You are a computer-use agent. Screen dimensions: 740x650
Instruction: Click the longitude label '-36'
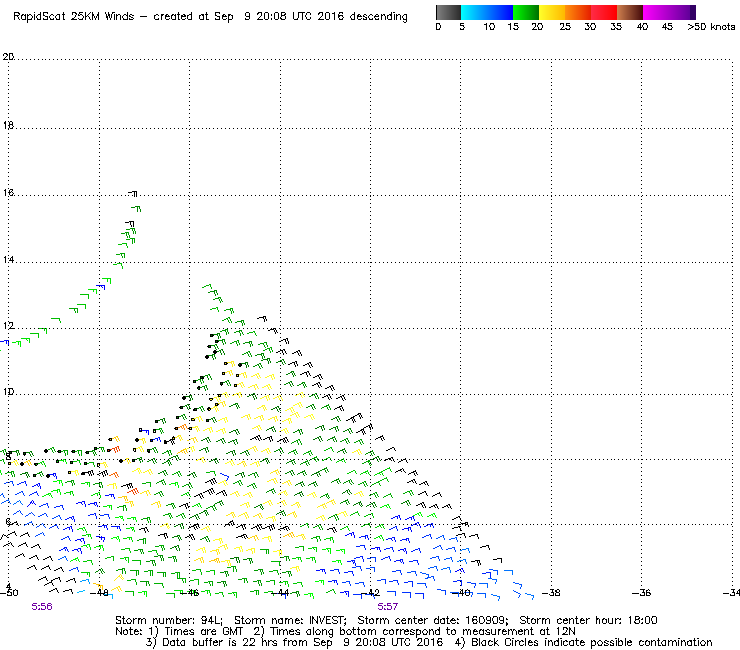(641, 592)
